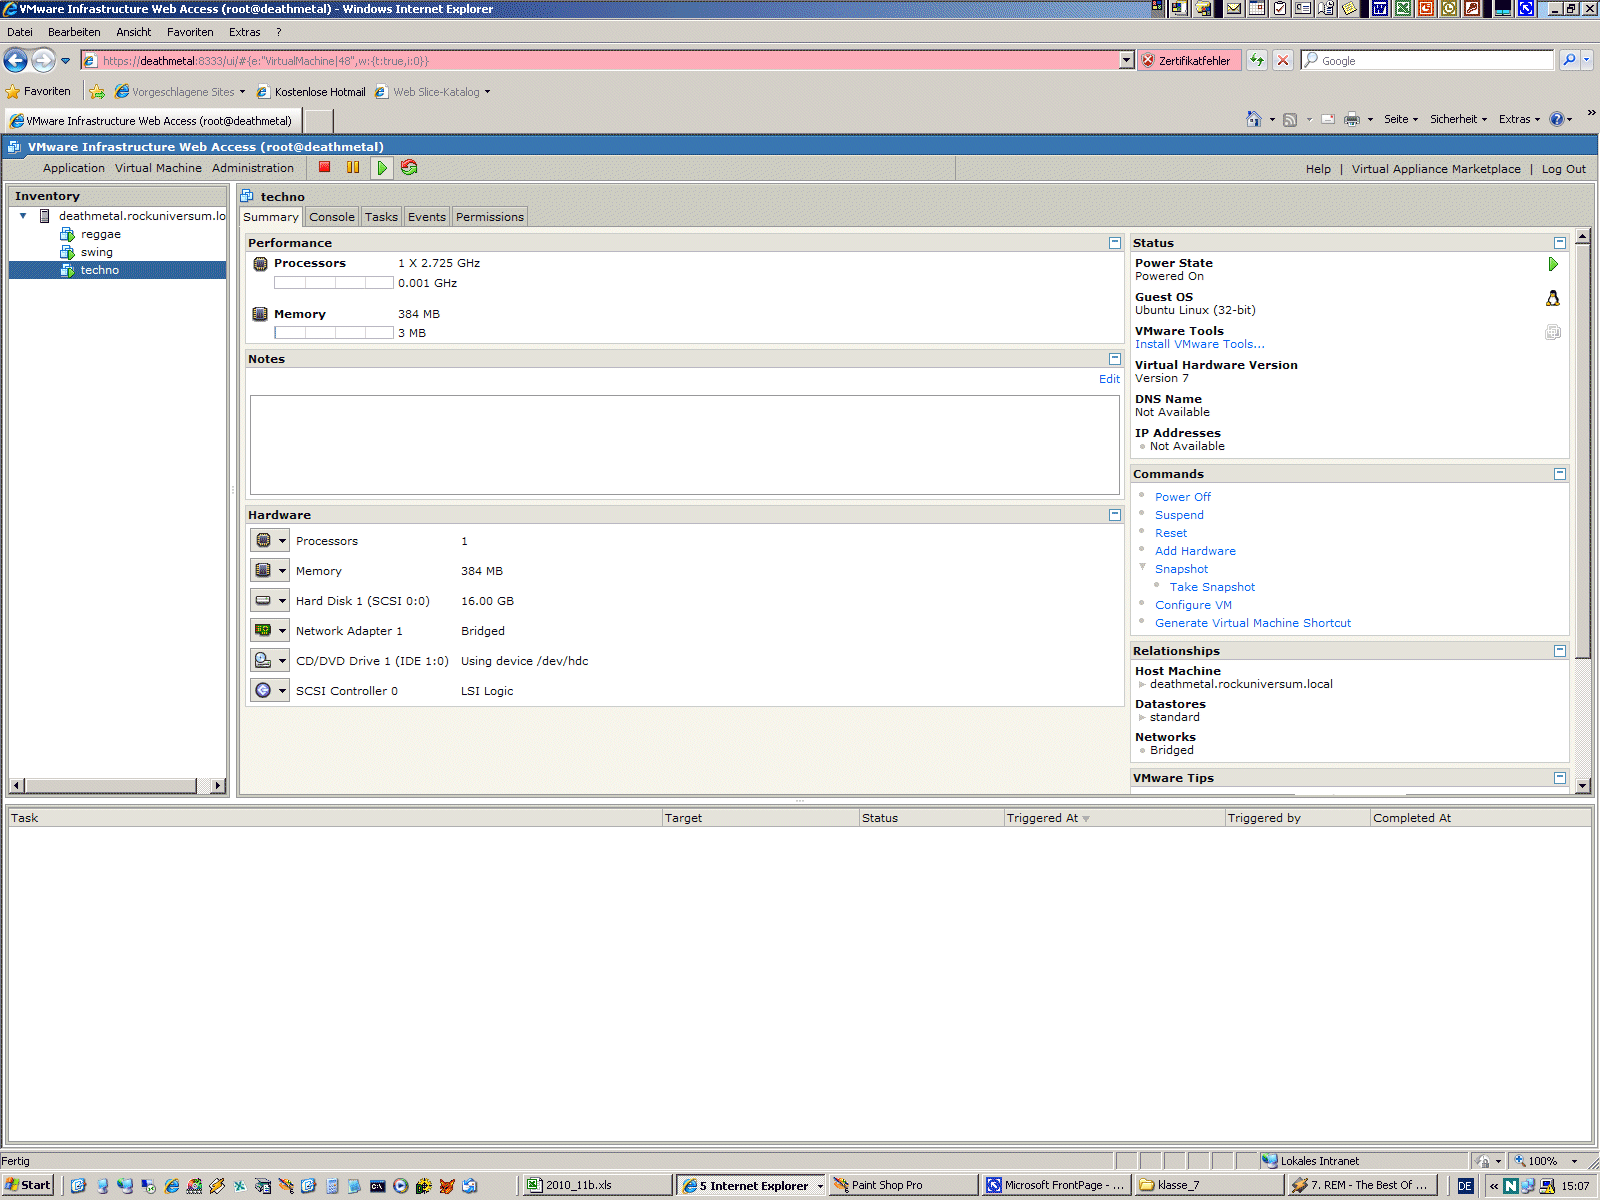Open Virtual Appliance Marketplace link

[x=1436, y=169]
